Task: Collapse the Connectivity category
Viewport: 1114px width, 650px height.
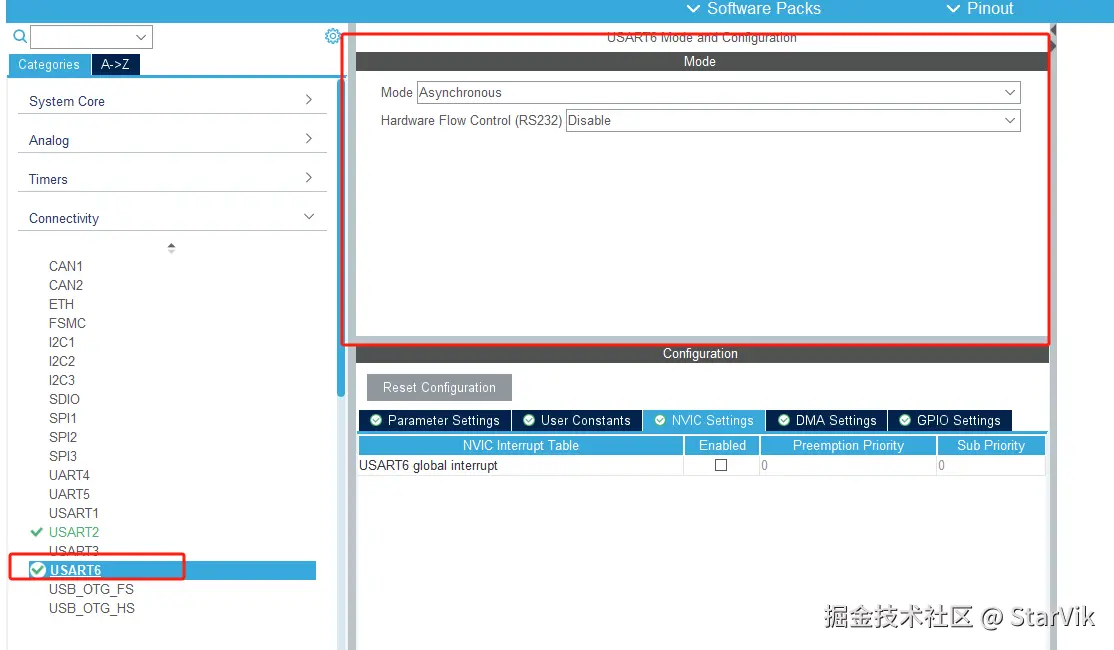Action: pyautogui.click(x=308, y=217)
